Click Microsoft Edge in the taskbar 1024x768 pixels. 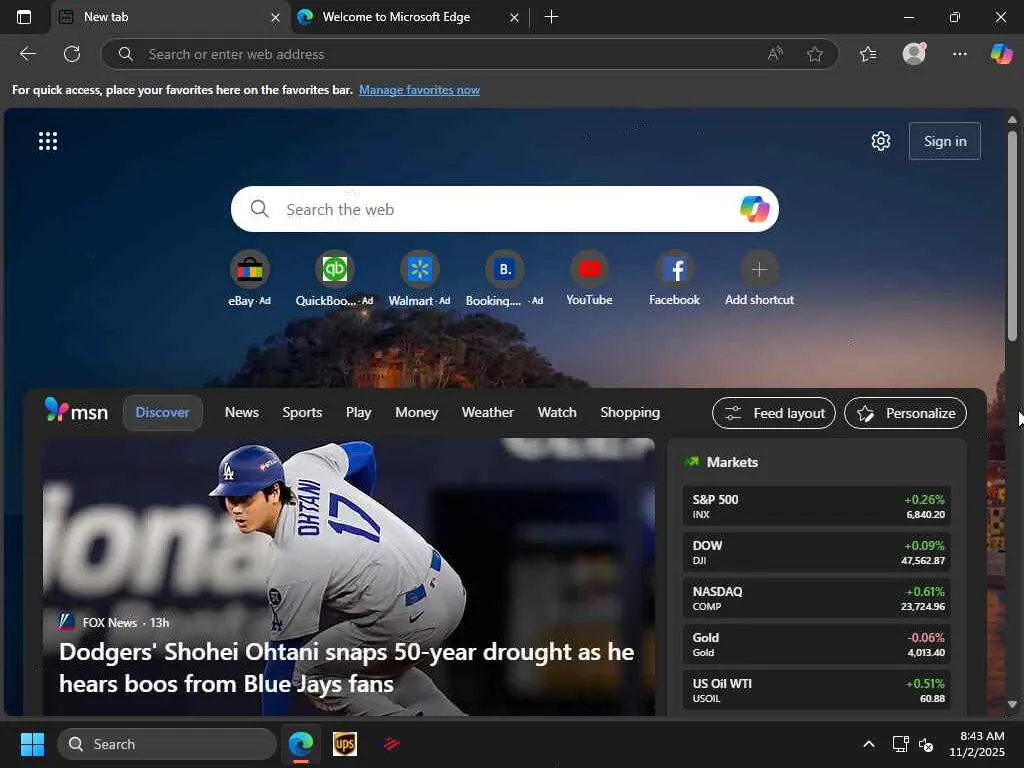pos(301,744)
